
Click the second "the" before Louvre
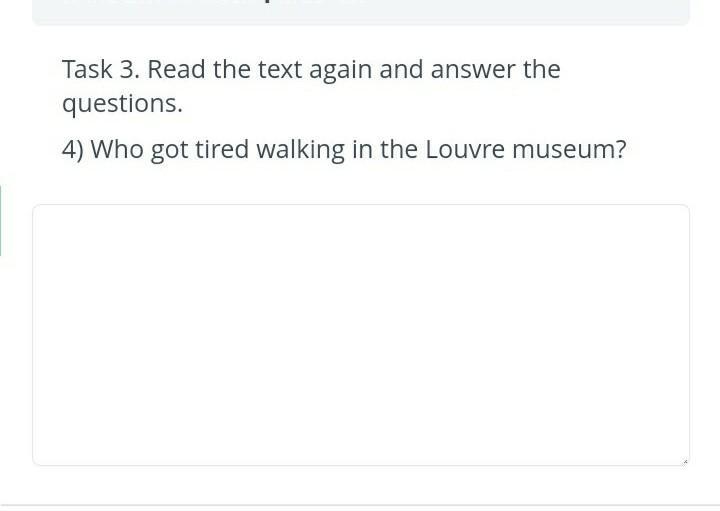coord(399,150)
